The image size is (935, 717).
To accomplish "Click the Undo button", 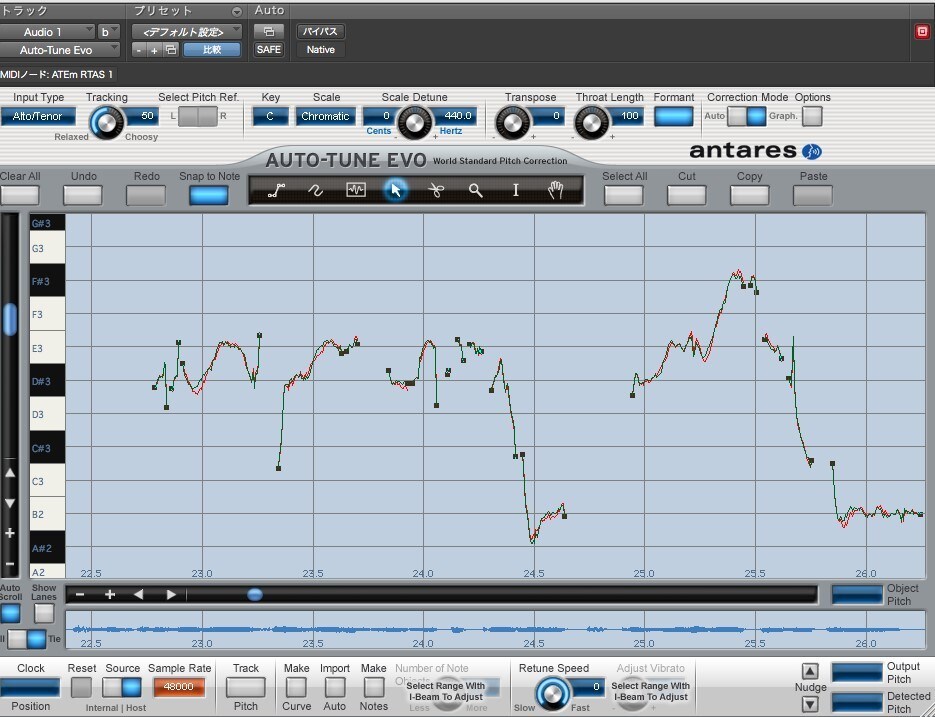I will [83, 195].
